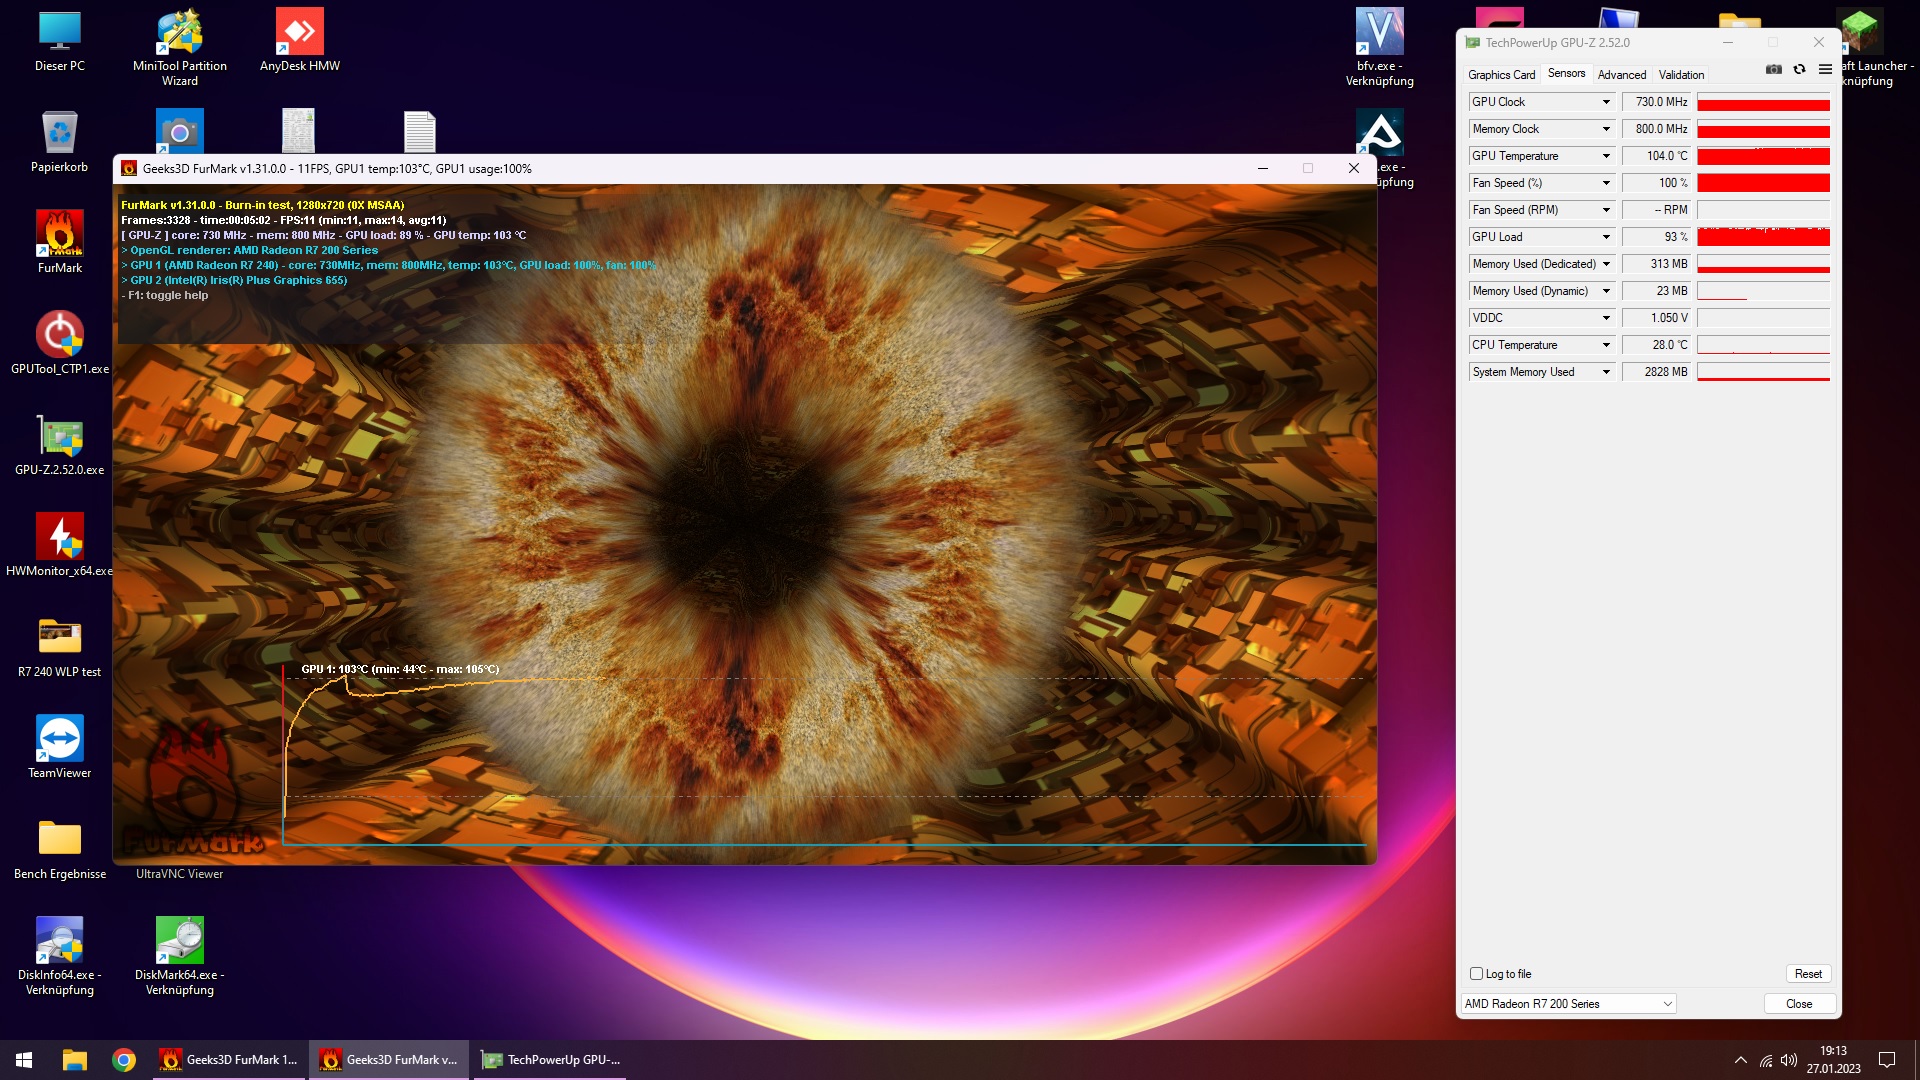Open the GPU-Z hamburger menu icon
The image size is (1920, 1080).
pos(1825,69)
